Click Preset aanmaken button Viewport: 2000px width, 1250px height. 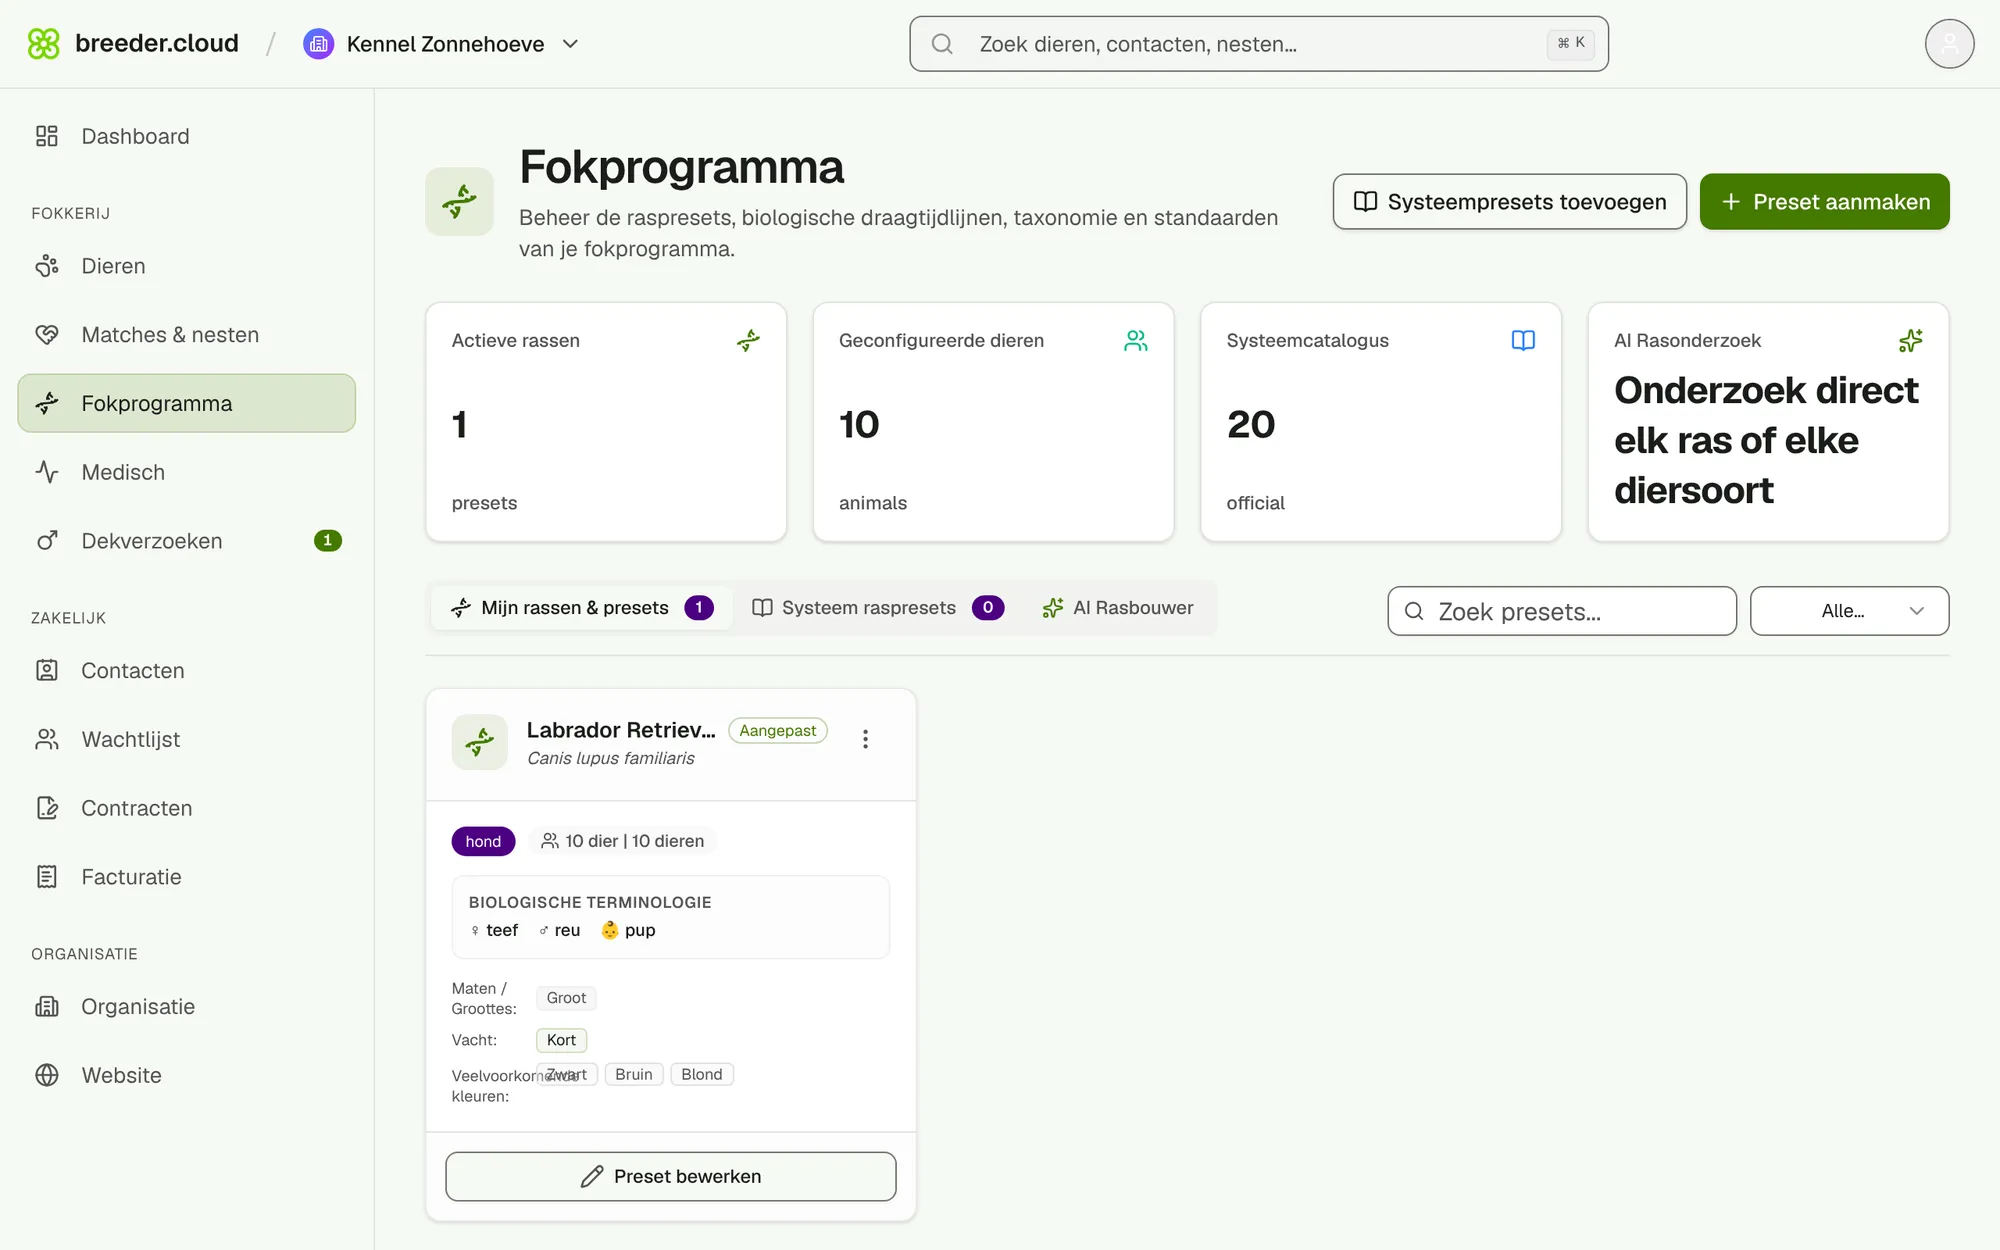(x=1825, y=202)
